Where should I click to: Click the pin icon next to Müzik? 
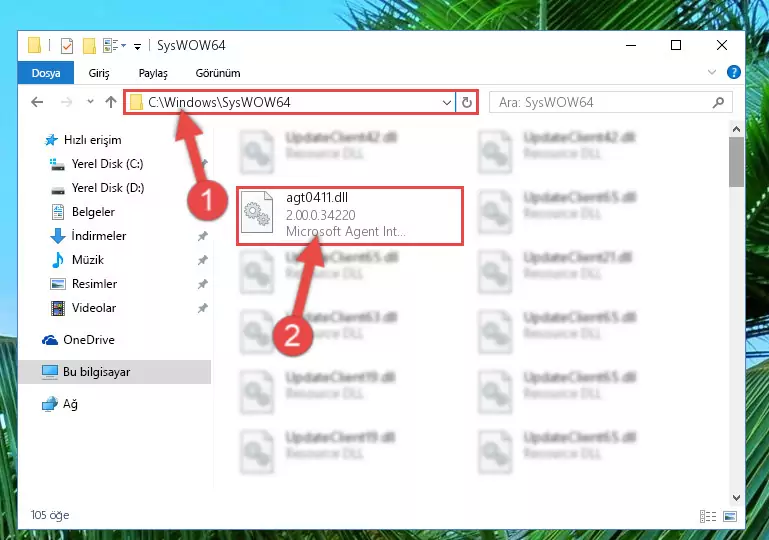202,260
